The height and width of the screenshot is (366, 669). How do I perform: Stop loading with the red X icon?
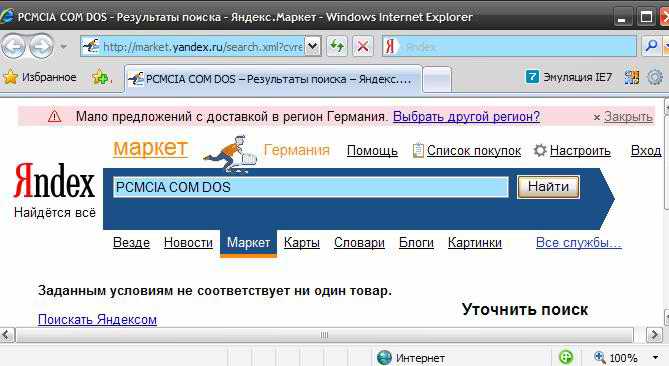[x=363, y=46]
